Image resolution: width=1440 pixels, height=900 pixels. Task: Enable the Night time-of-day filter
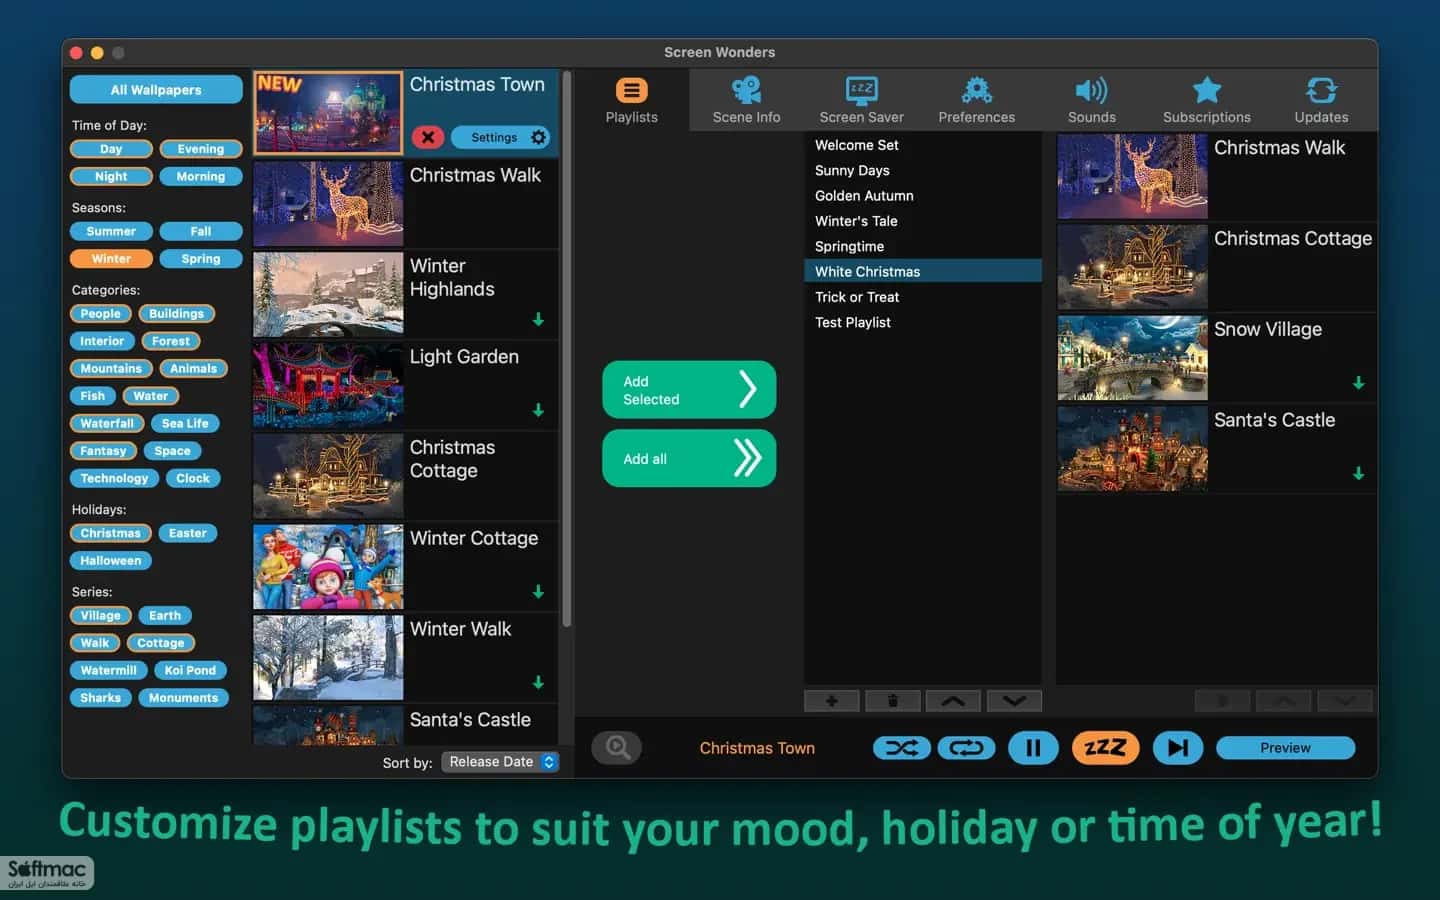point(111,176)
